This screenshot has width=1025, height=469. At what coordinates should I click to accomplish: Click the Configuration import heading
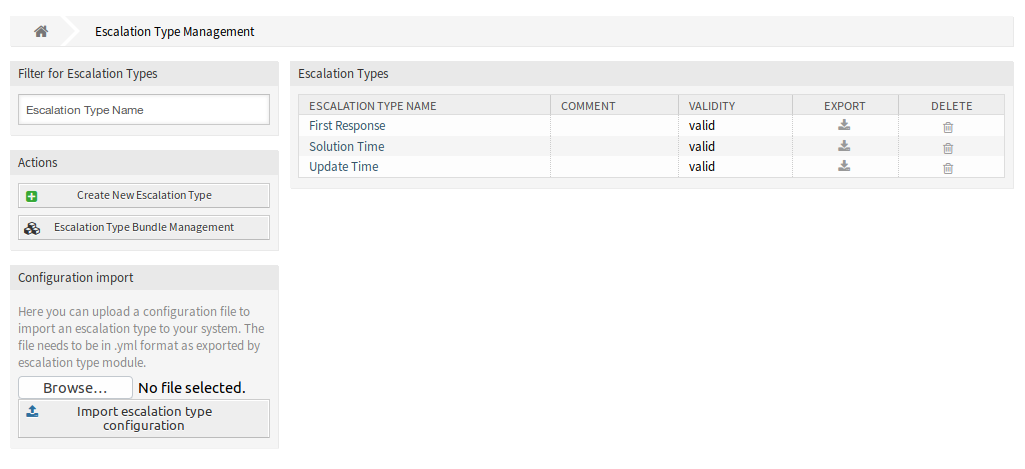coord(76,278)
